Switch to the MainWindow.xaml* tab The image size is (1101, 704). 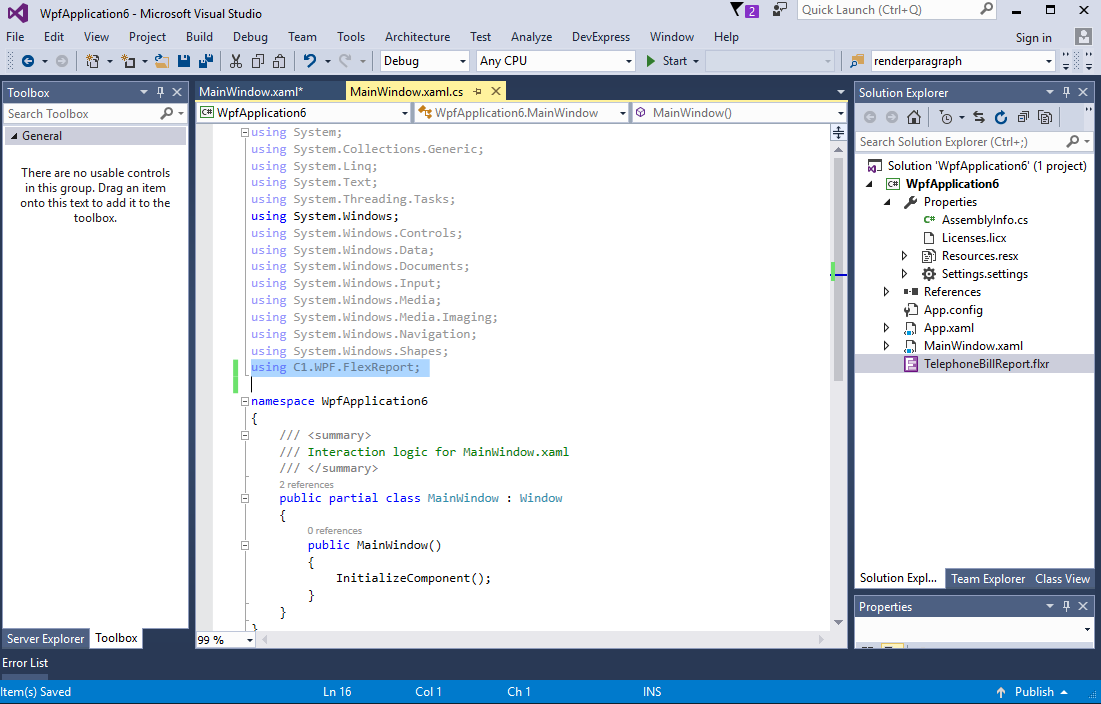[x=251, y=91]
